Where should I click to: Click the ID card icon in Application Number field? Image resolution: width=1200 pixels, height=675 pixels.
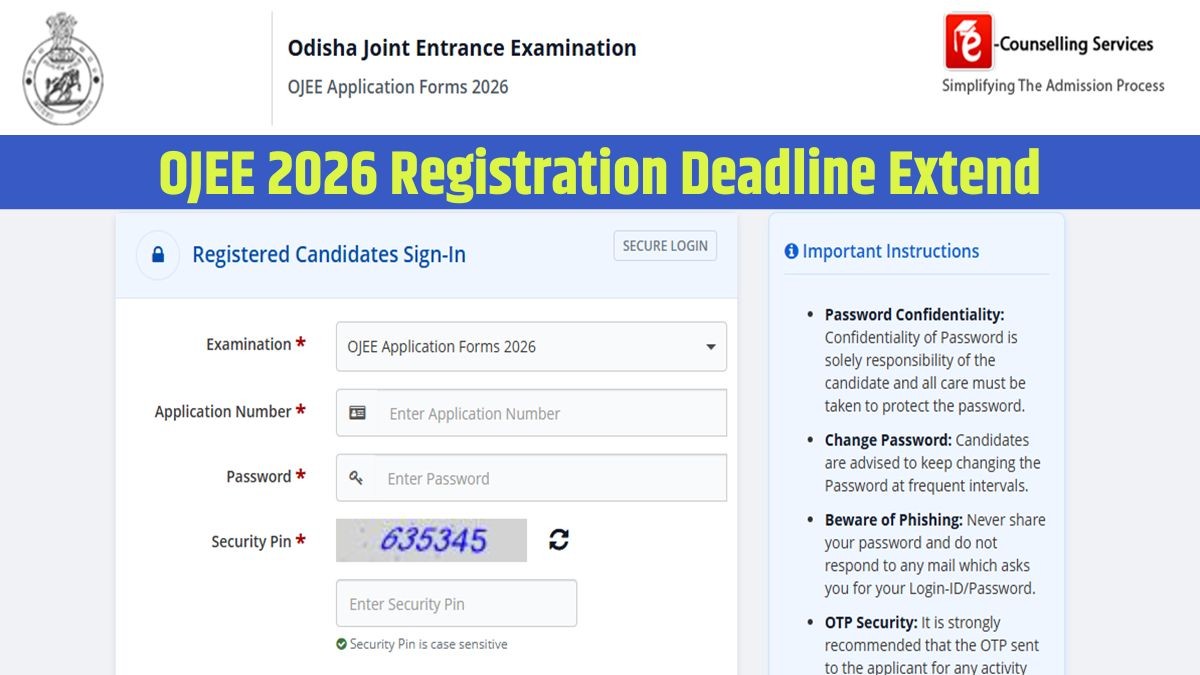point(357,413)
